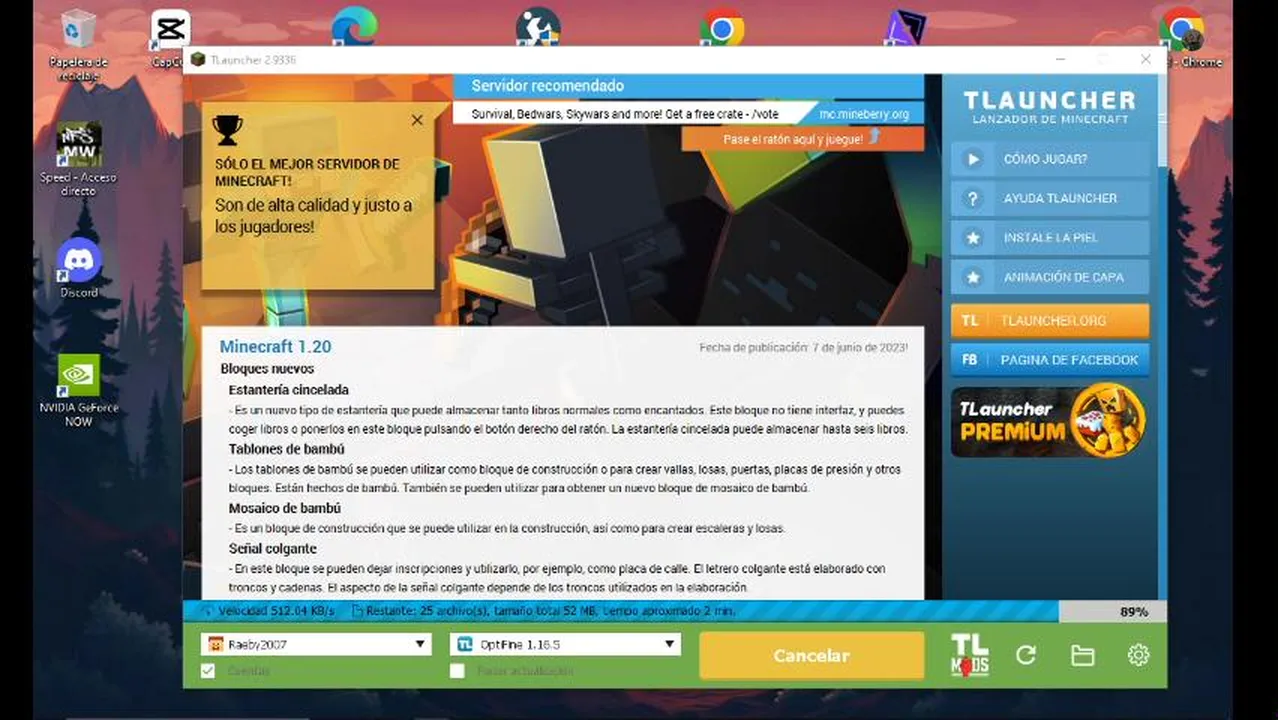Click the TL version icon beside OptiFine

pyautogui.click(x=464, y=644)
